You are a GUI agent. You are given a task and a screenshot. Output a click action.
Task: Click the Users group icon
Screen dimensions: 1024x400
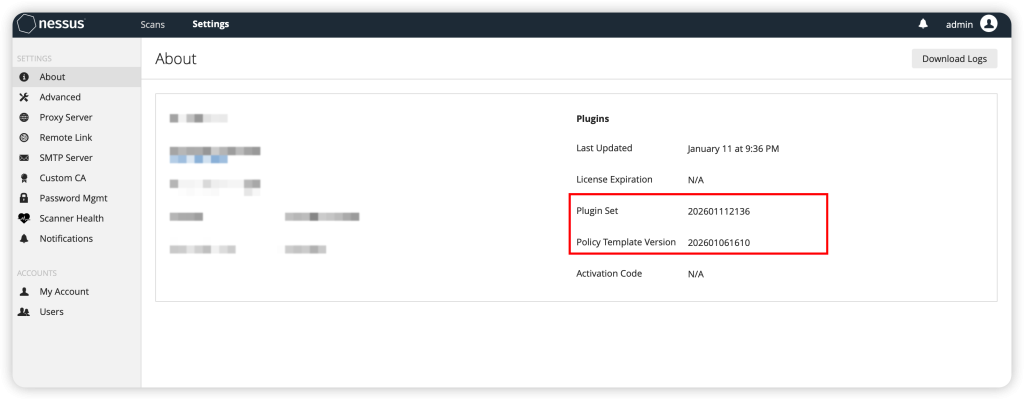click(x=24, y=312)
